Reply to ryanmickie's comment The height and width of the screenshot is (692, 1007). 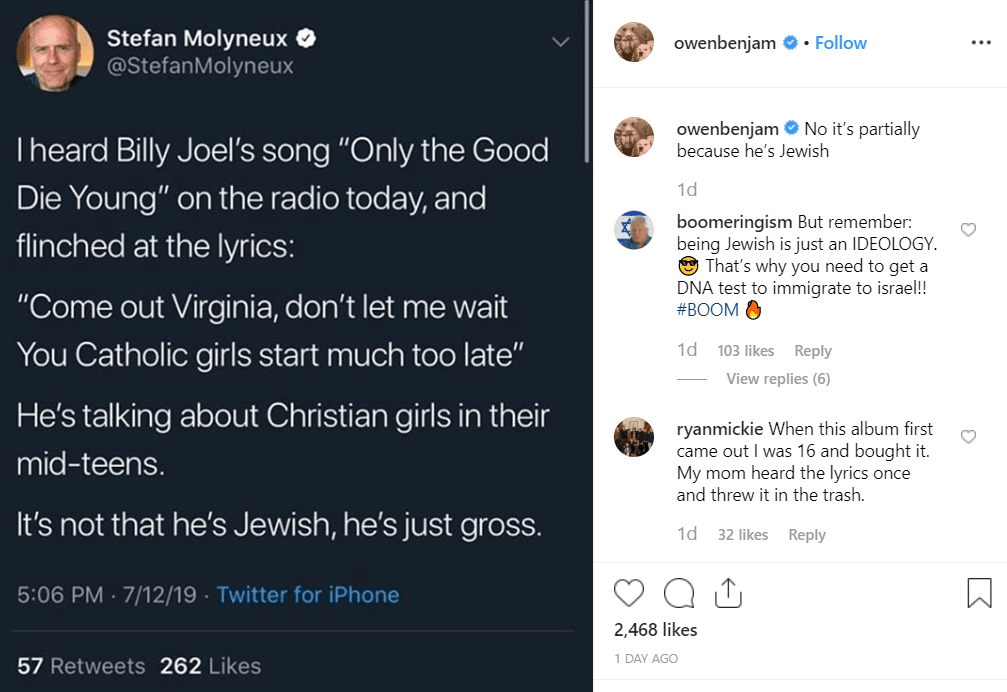(807, 535)
